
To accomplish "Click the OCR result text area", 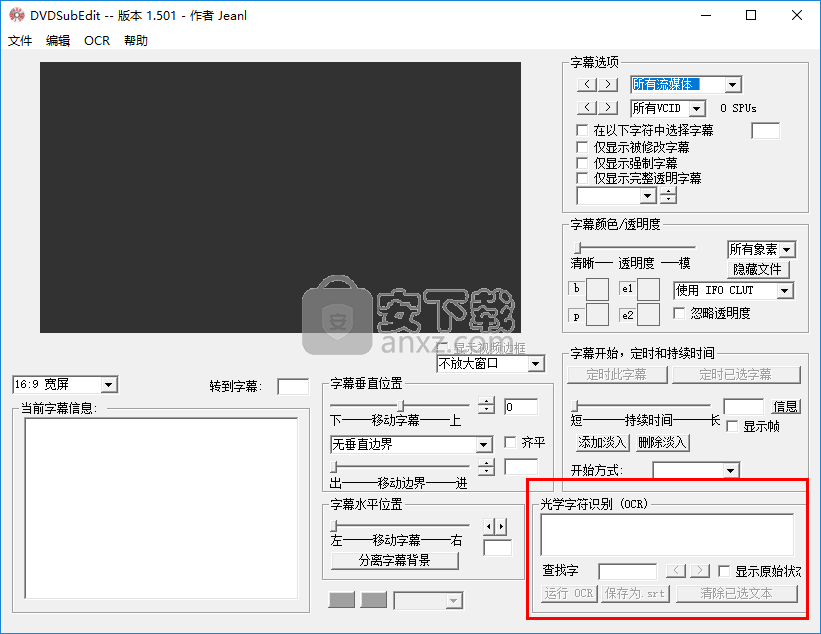I will (x=667, y=535).
